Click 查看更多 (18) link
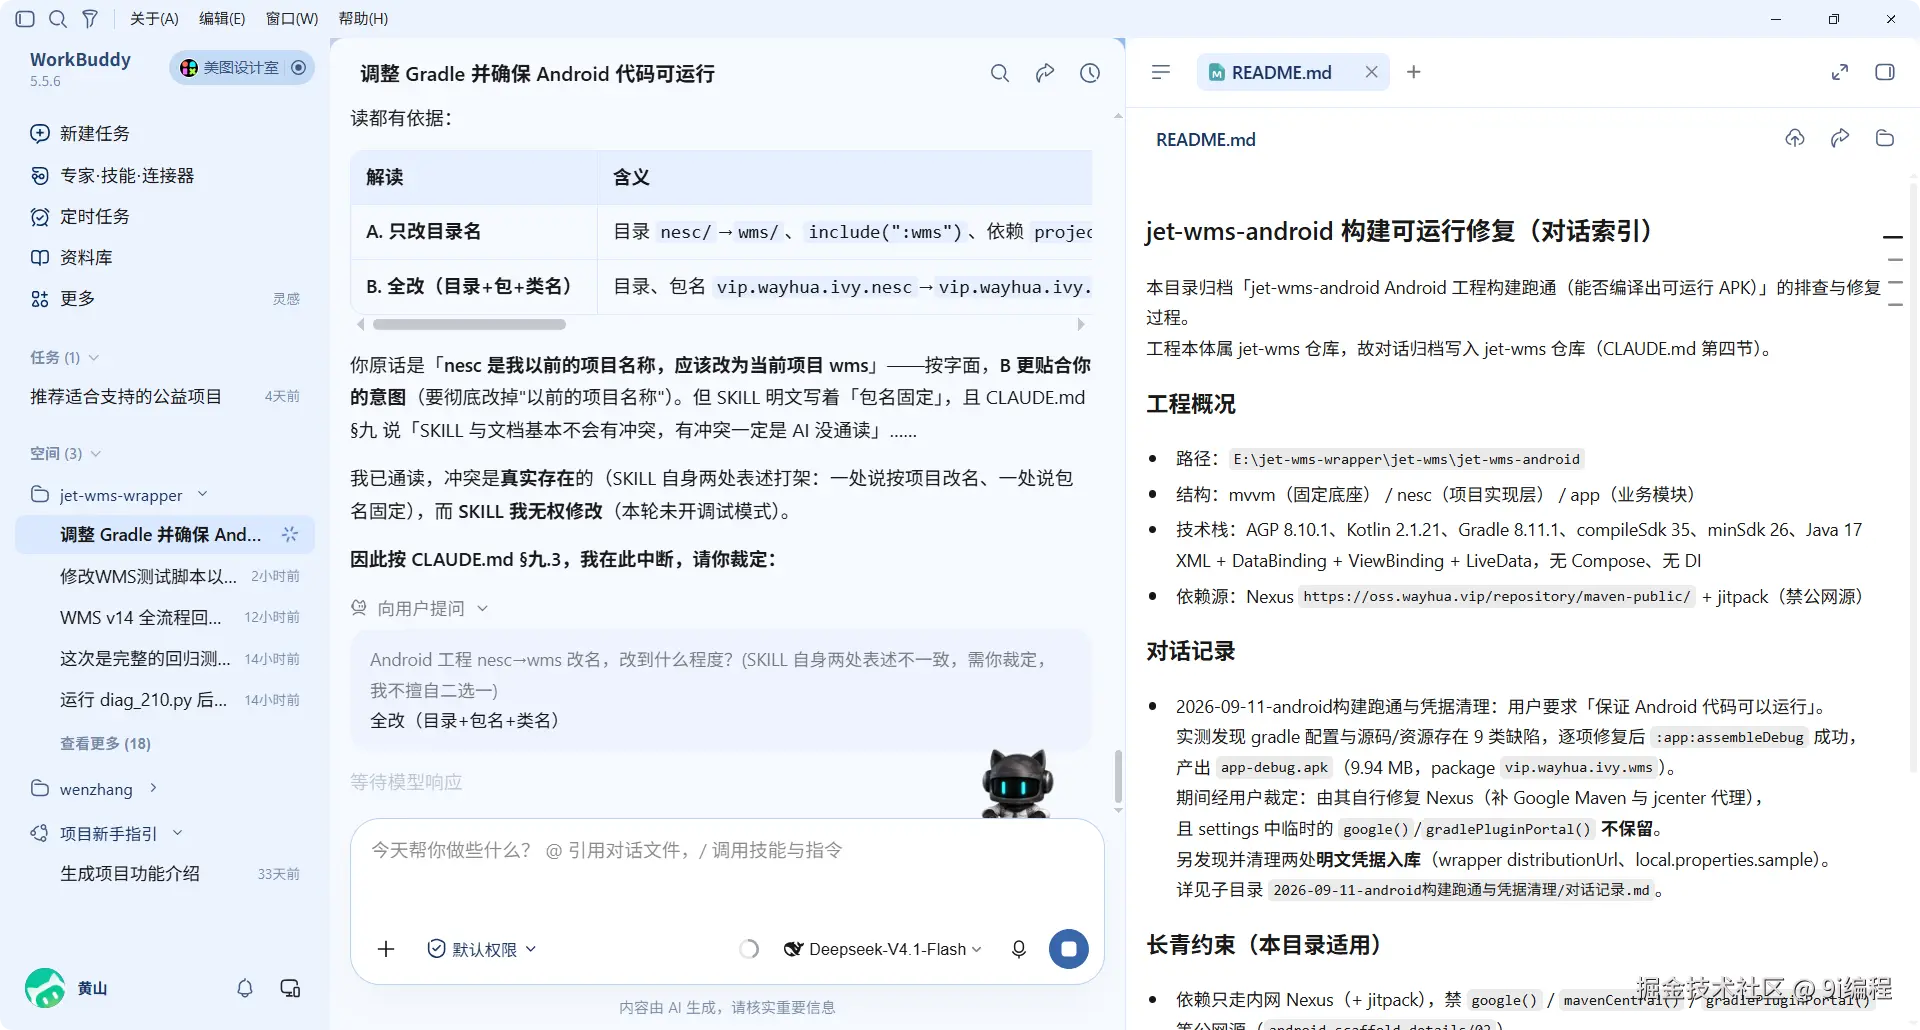Image resolution: width=1920 pixels, height=1030 pixels. point(105,744)
